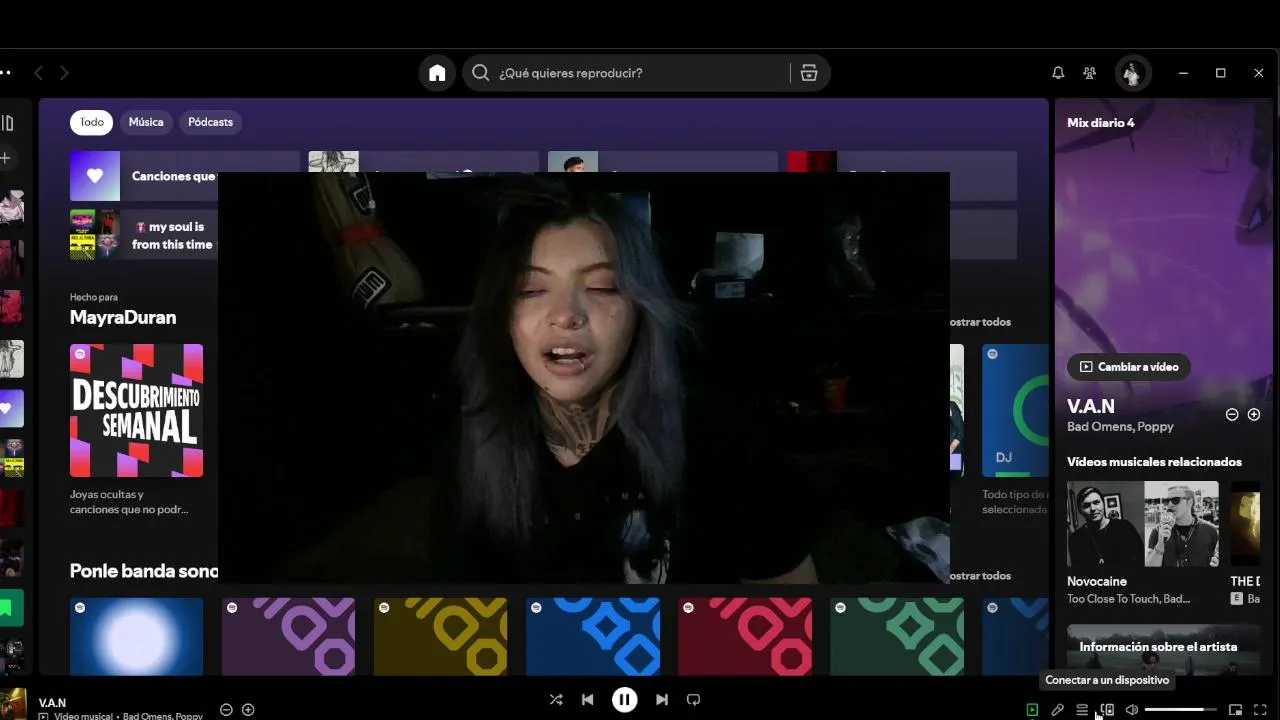Viewport: 1280px width, 720px height.
Task: Open the user profile avatar menu
Action: pyautogui.click(x=1132, y=73)
